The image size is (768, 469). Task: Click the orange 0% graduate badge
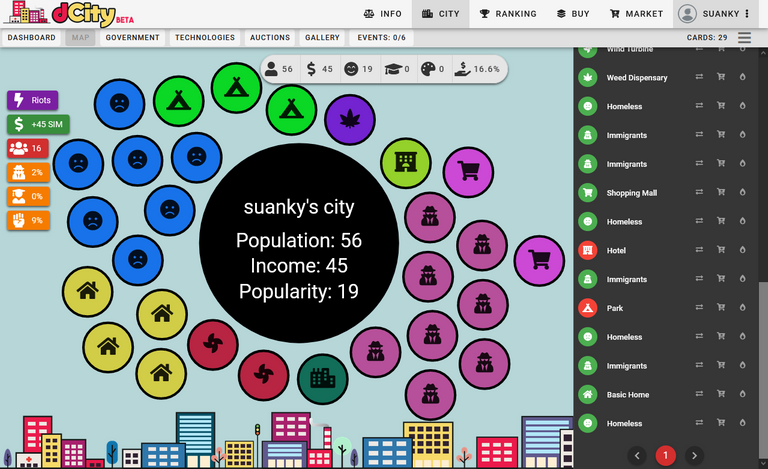(x=28, y=196)
